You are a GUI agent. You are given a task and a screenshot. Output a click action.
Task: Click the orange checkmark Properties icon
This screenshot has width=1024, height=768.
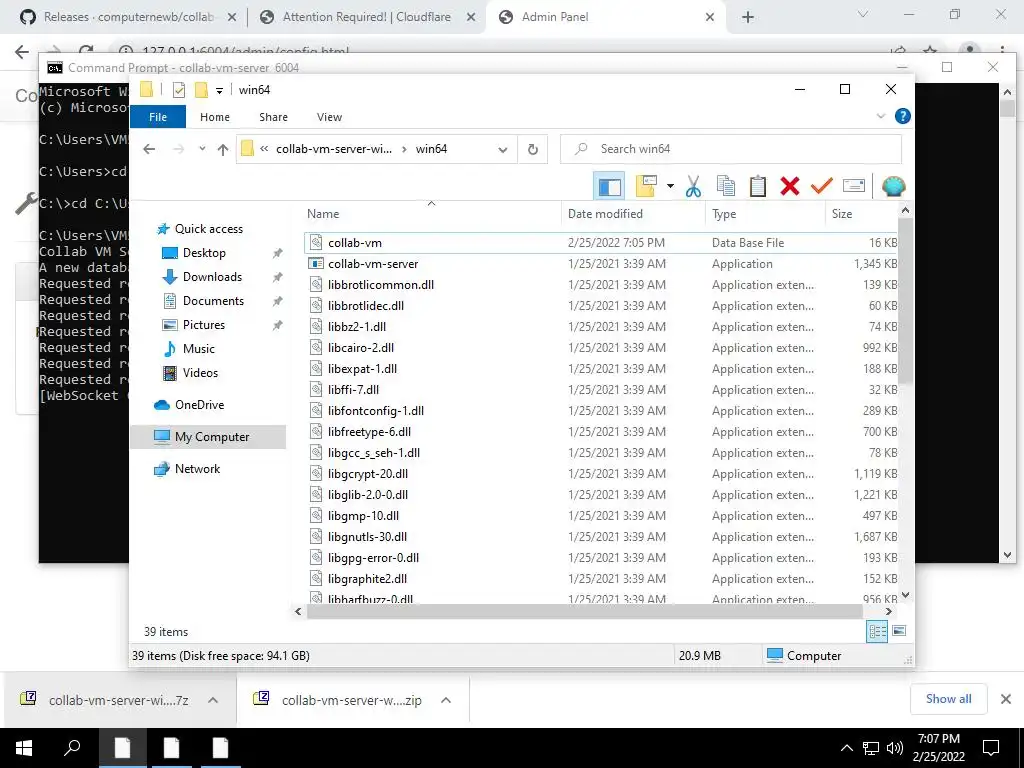point(821,186)
